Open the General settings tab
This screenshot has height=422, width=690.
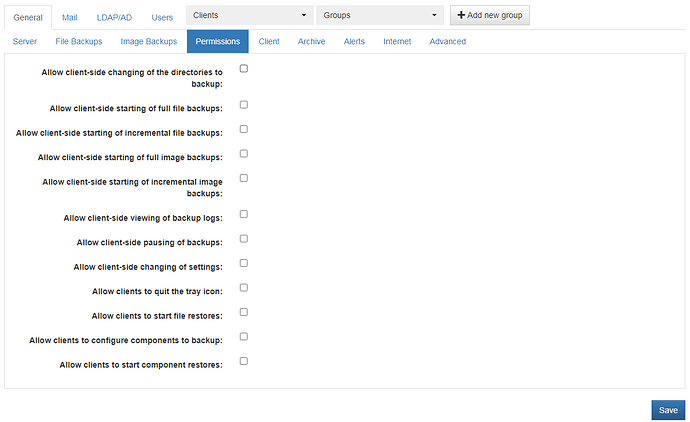tap(28, 18)
